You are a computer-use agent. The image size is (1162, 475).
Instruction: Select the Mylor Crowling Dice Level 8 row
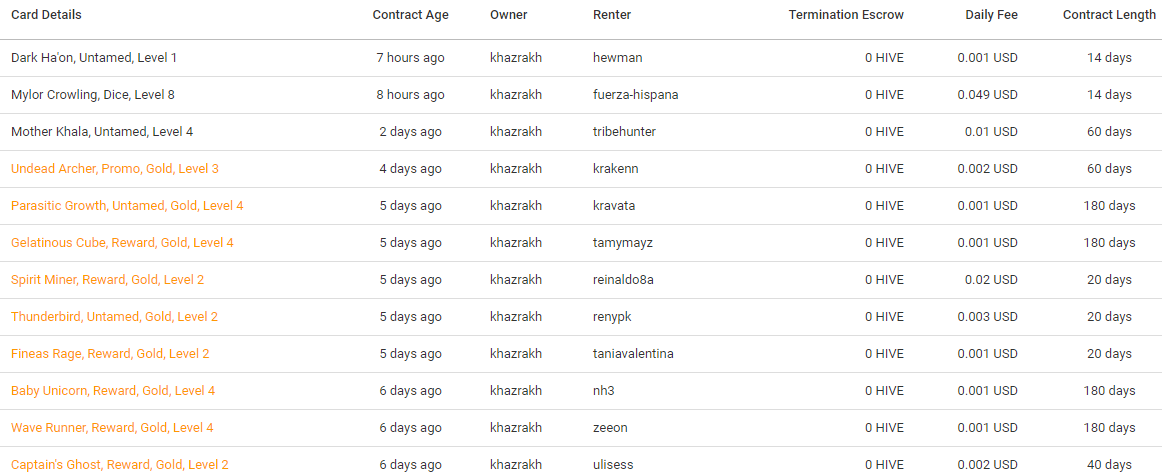[581, 95]
